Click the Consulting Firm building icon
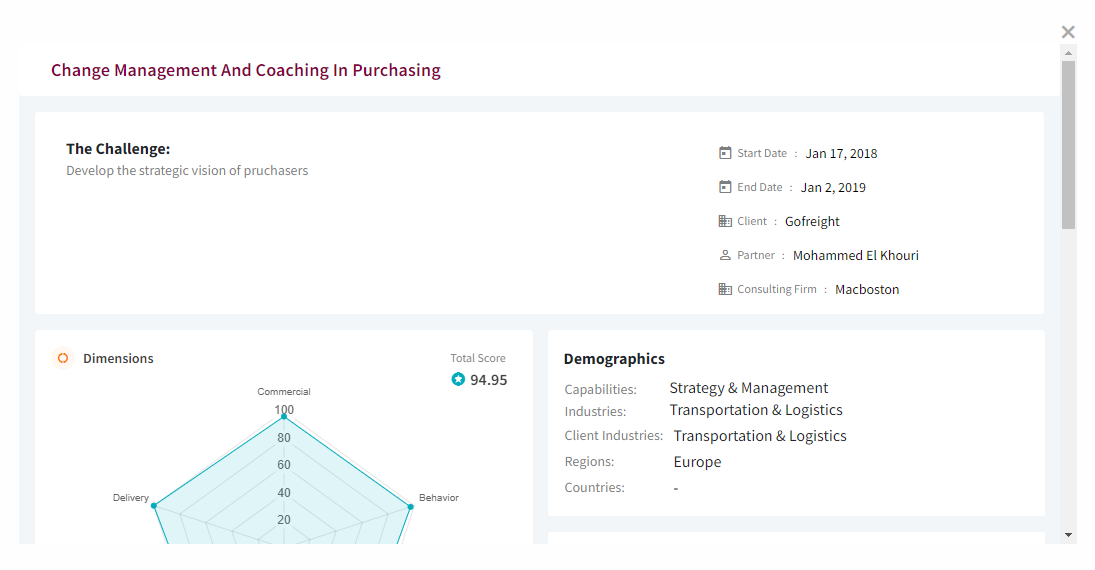Screen dimensions: 1095x570 [x=725, y=289]
